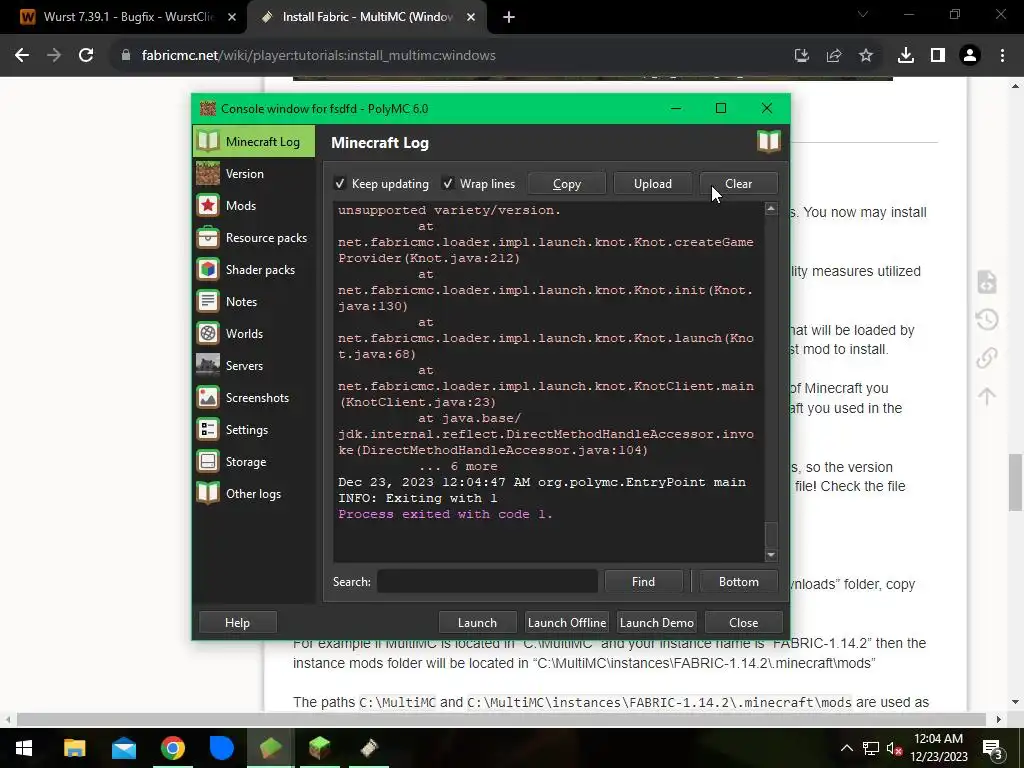1024x768 pixels.
Task: Click into the Search text field
Action: coord(487,582)
